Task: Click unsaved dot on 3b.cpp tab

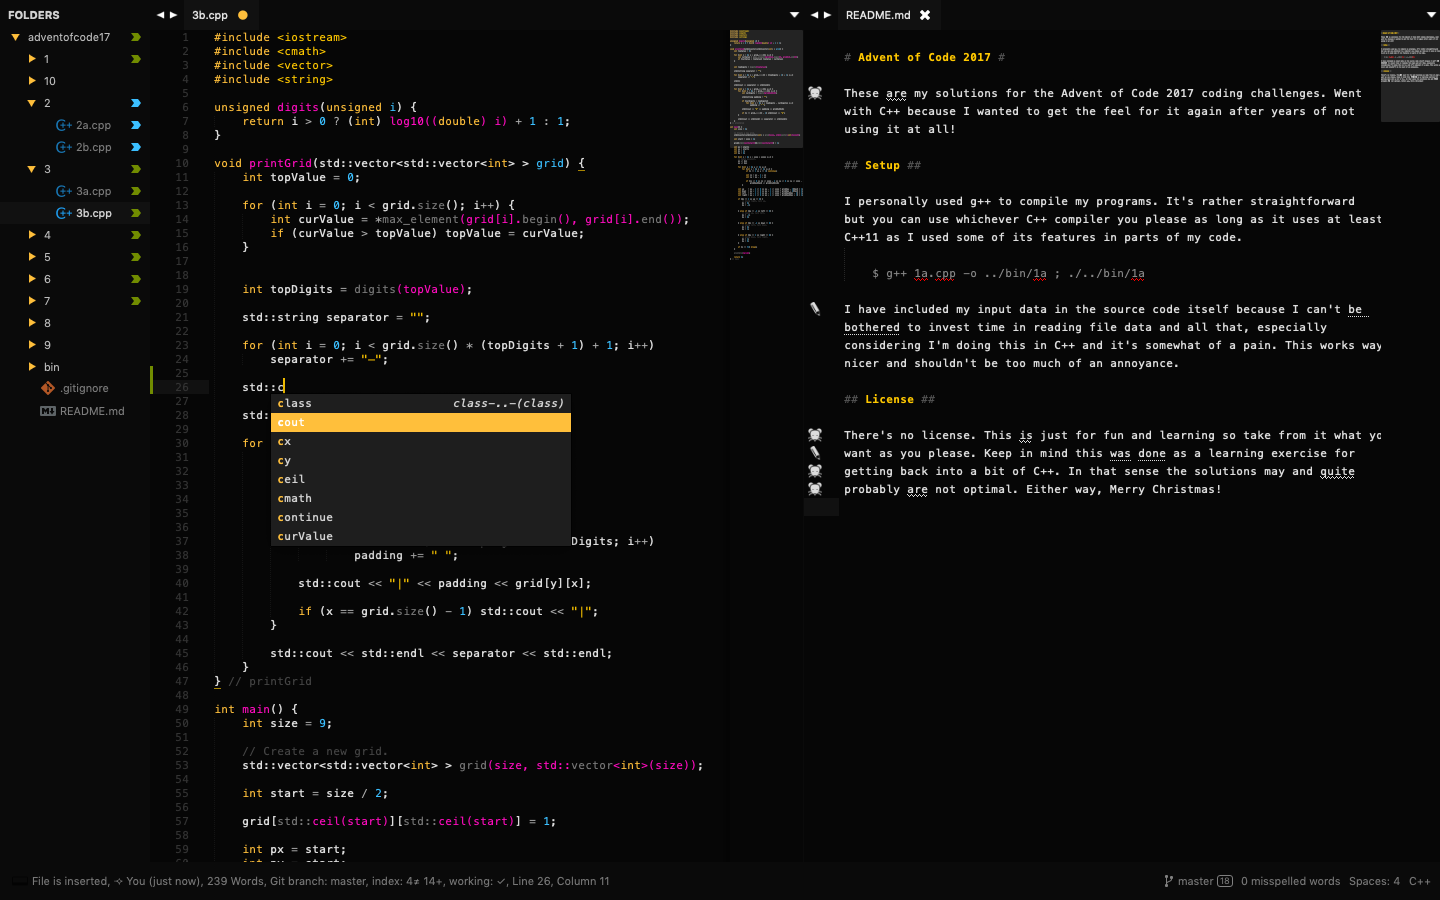Action: coord(243,15)
